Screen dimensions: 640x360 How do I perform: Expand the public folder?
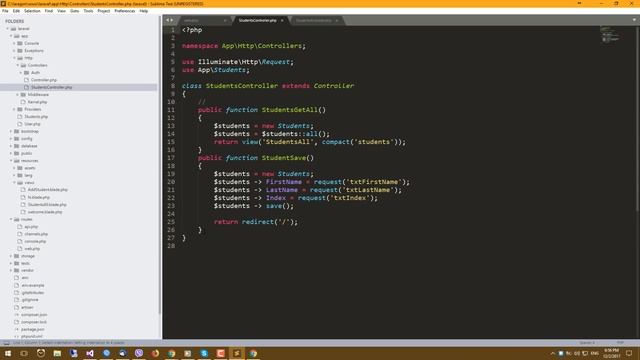[x=11, y=153]
